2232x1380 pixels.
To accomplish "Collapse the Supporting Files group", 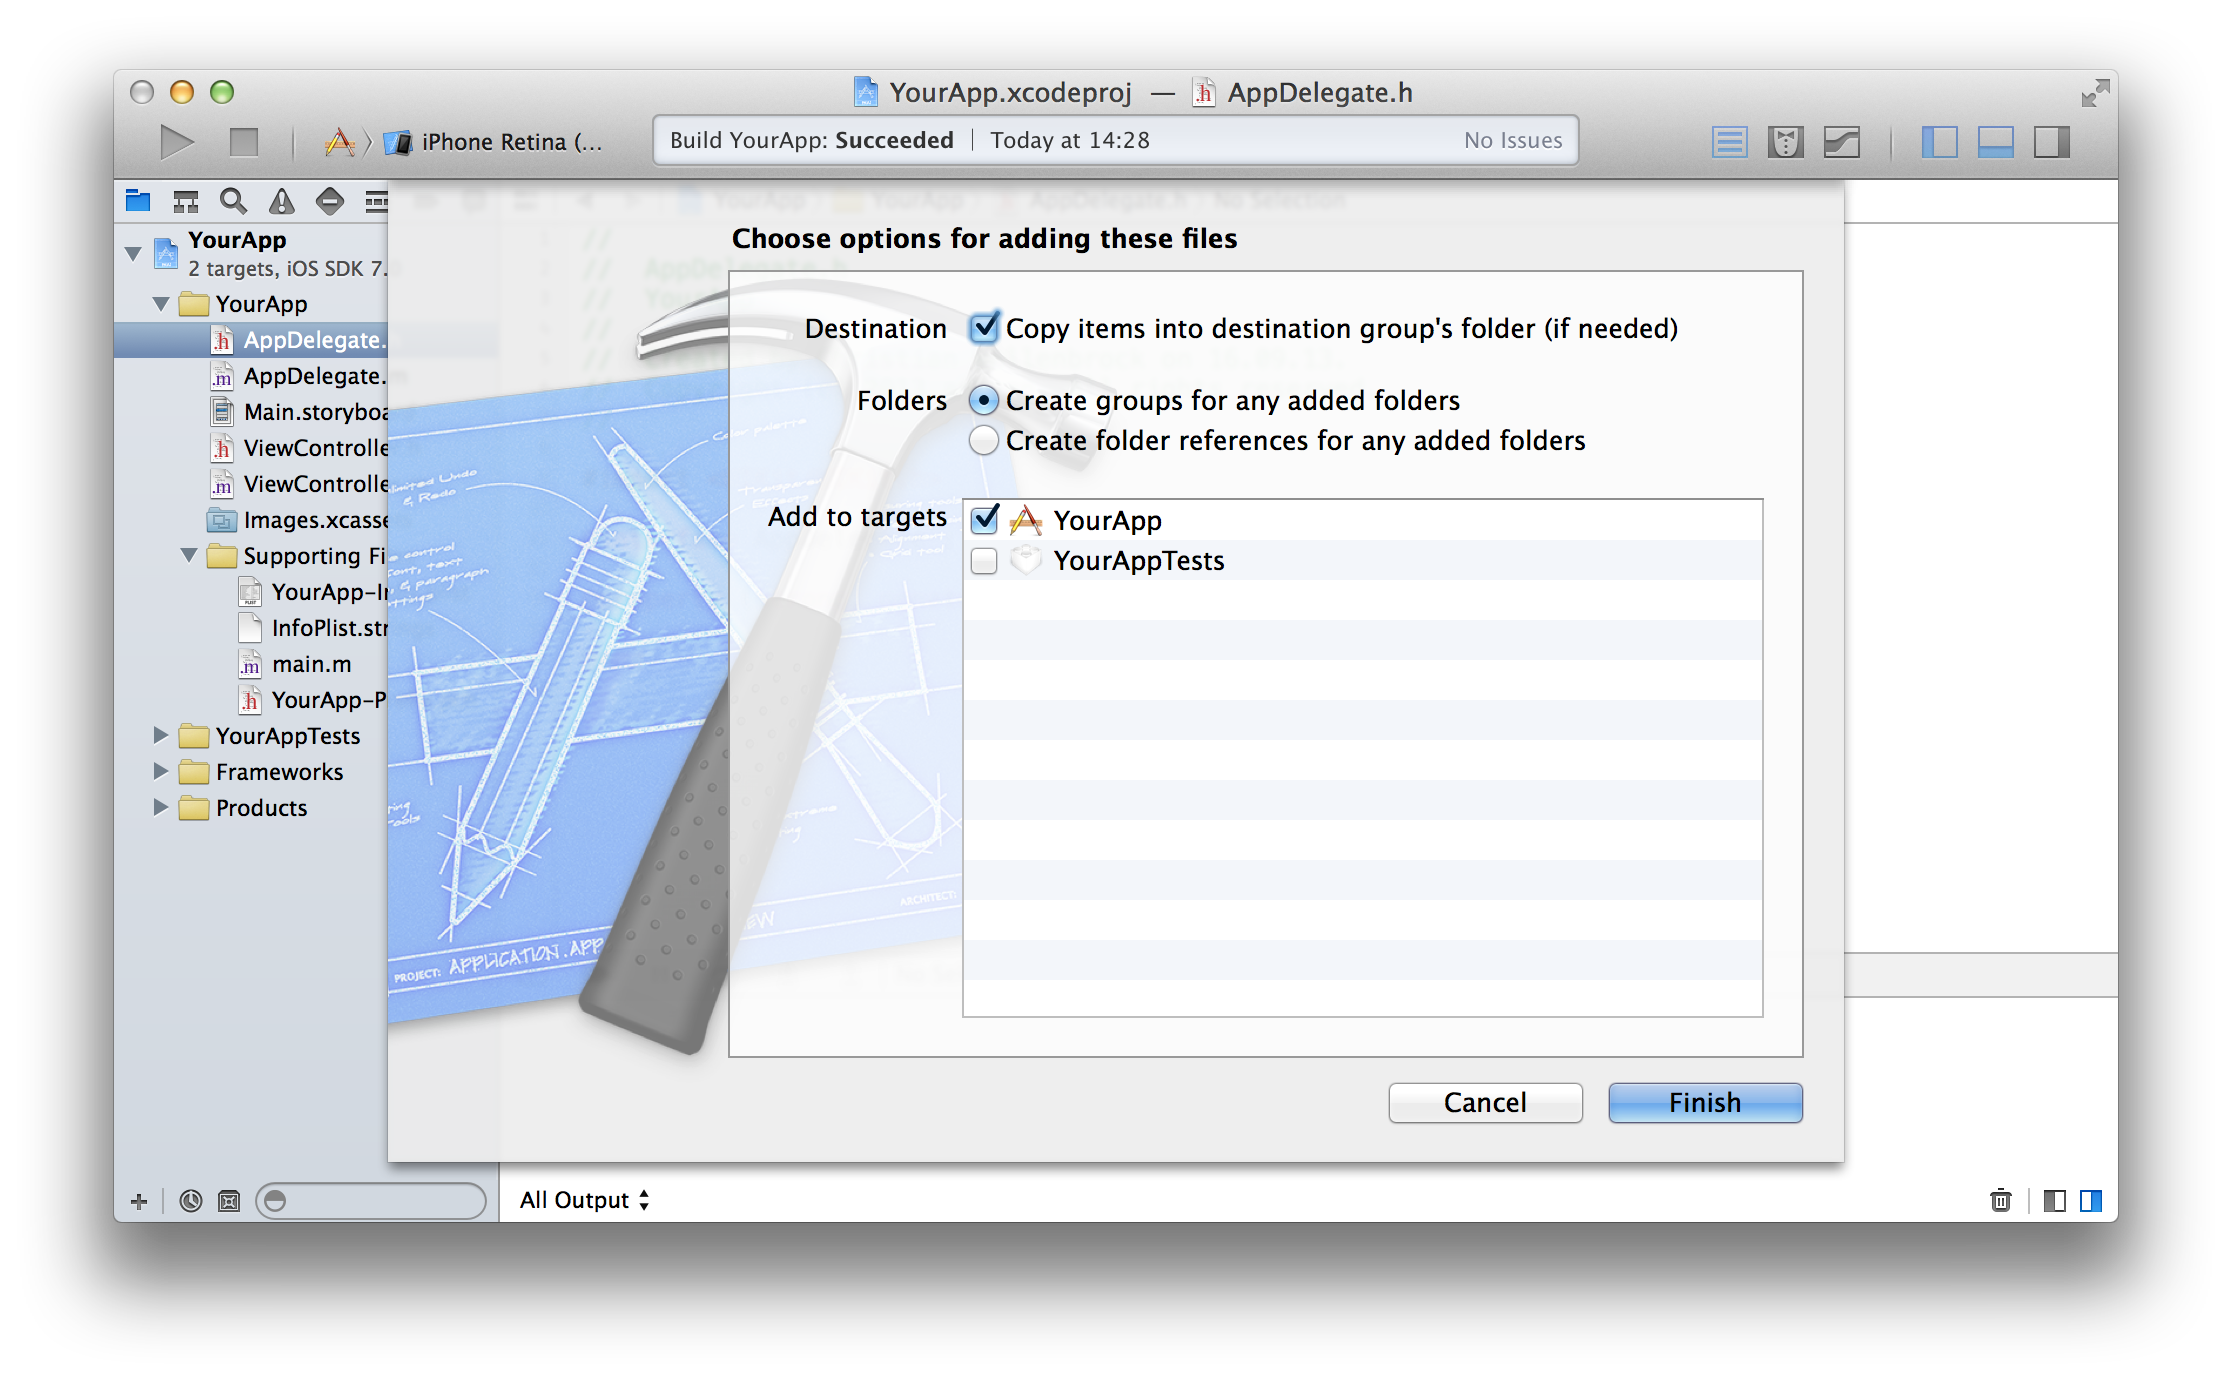I will [x=189, y=555].
